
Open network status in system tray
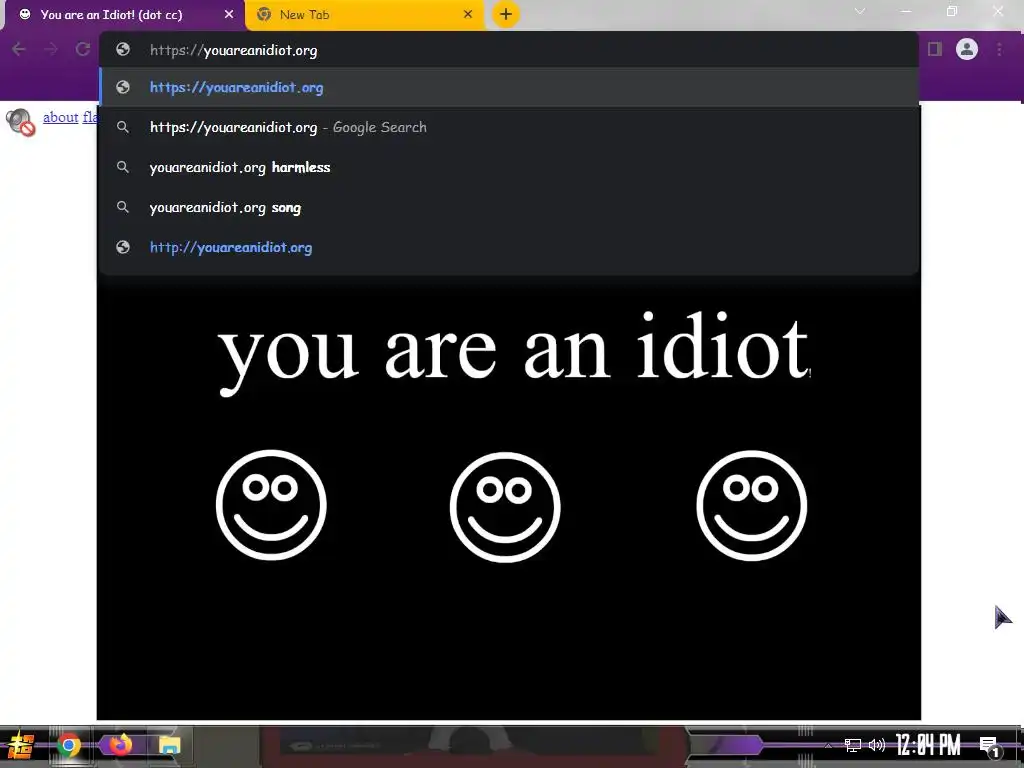[852, 745]
